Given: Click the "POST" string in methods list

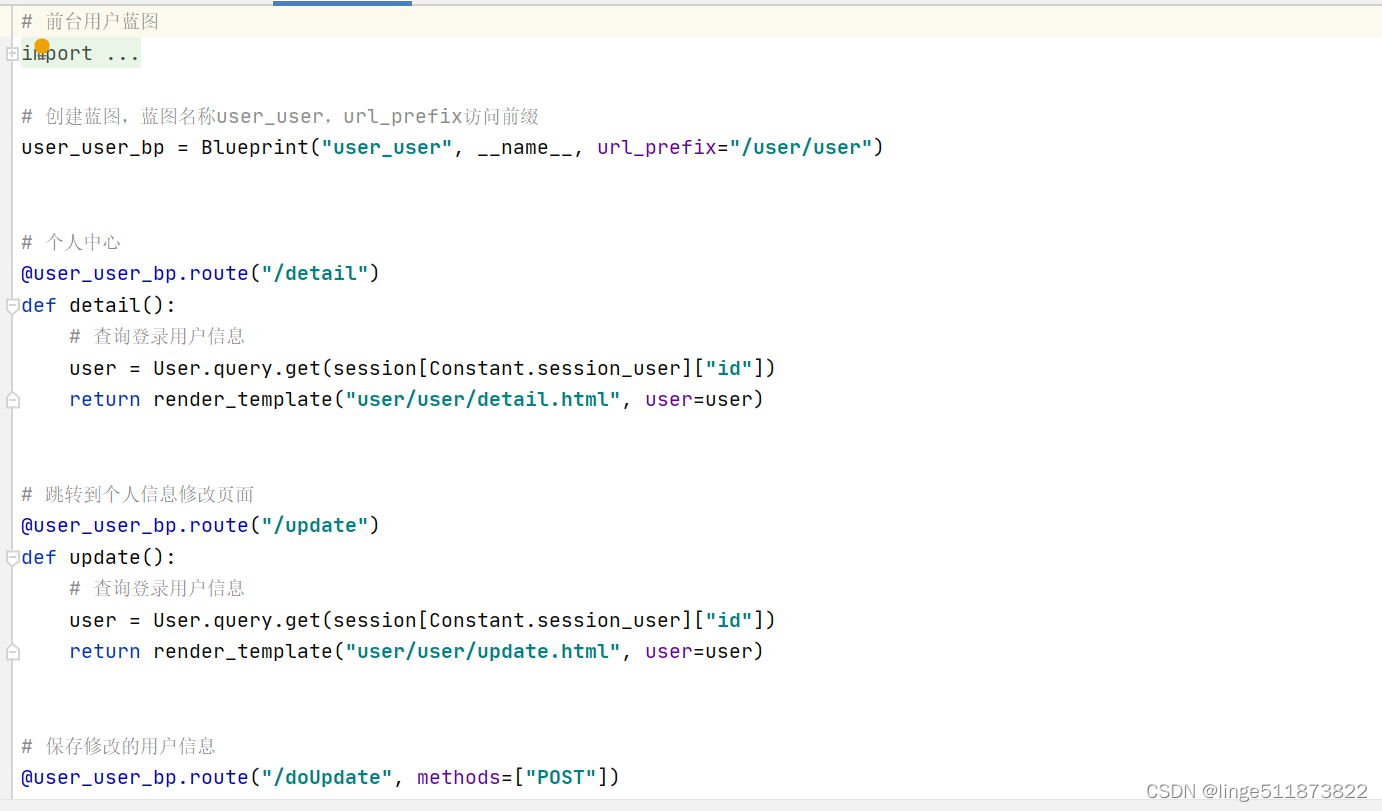Looking at the screenshot, I should point(561,778).
